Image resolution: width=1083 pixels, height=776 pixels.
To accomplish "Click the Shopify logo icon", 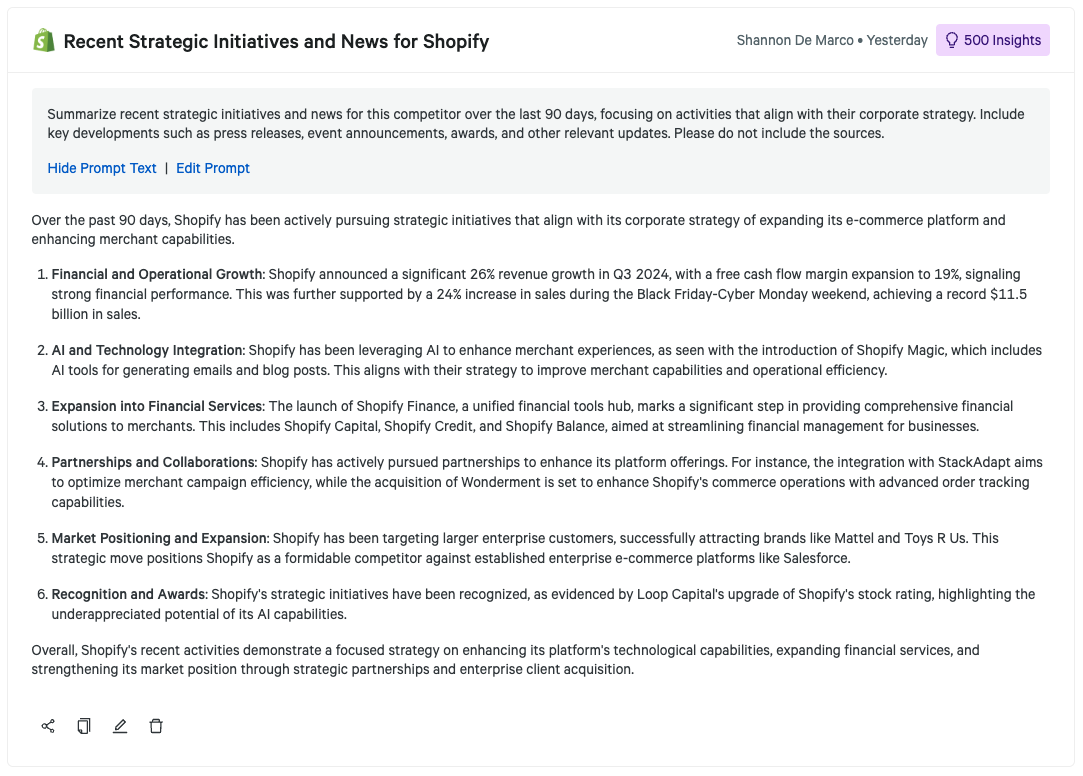I will click(43, 41).
